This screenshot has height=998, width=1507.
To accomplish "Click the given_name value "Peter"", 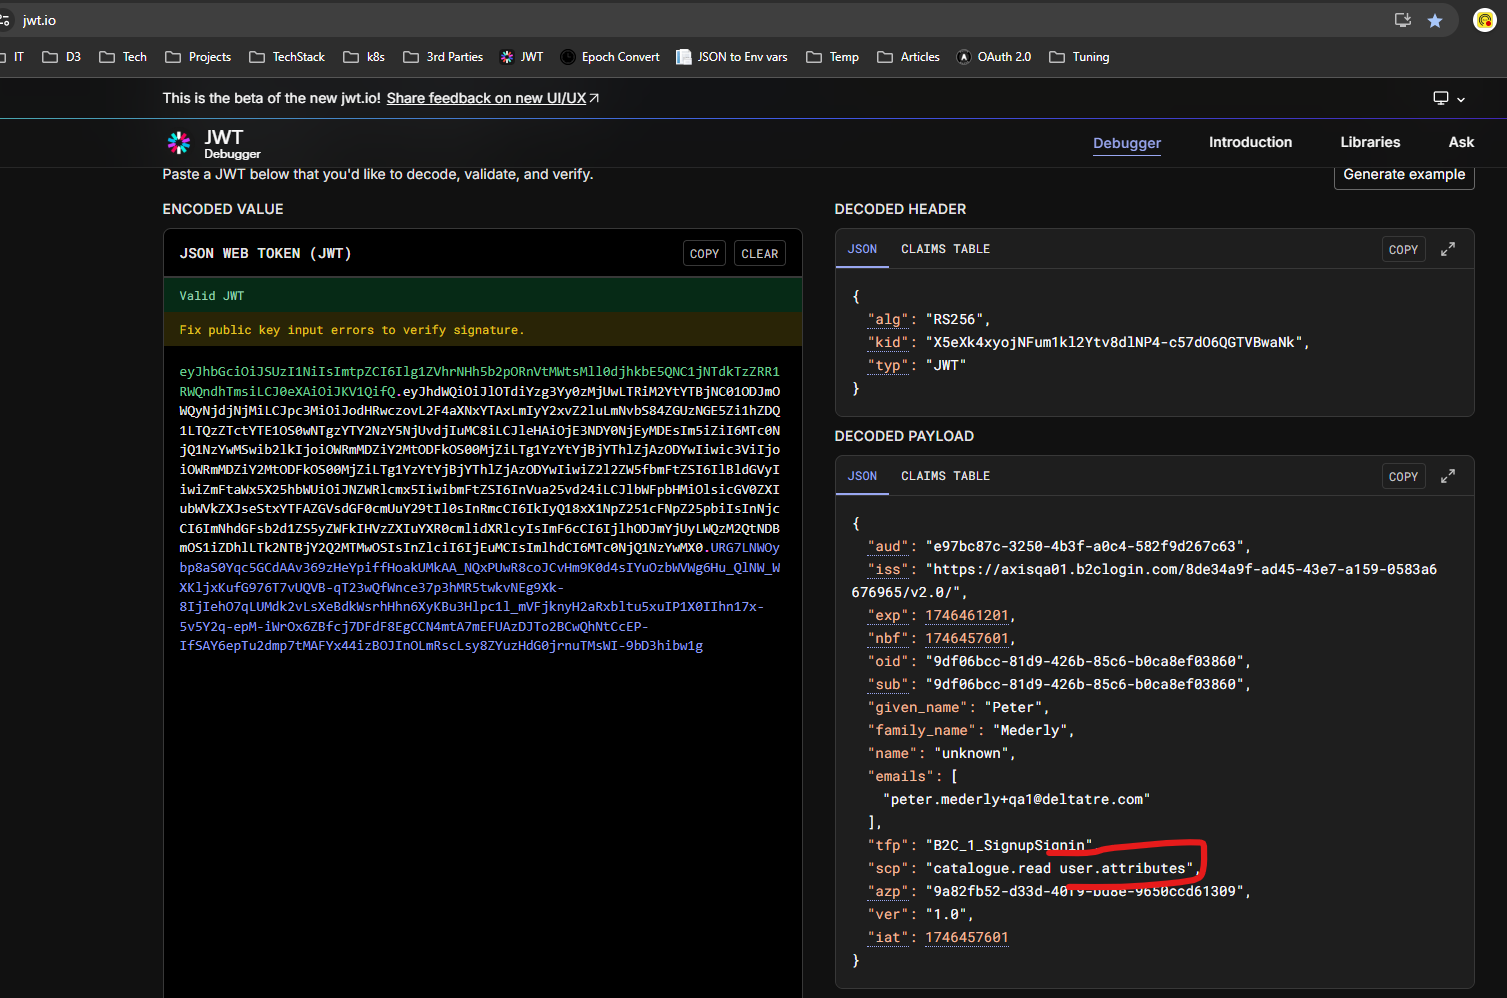I will tap(1013, 707).
